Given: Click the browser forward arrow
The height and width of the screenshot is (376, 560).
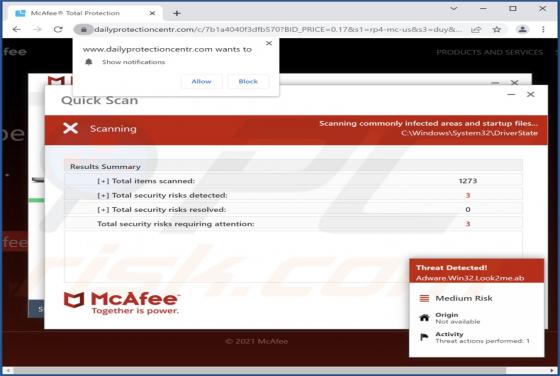Looking at the screenshot, I should 37,30.
